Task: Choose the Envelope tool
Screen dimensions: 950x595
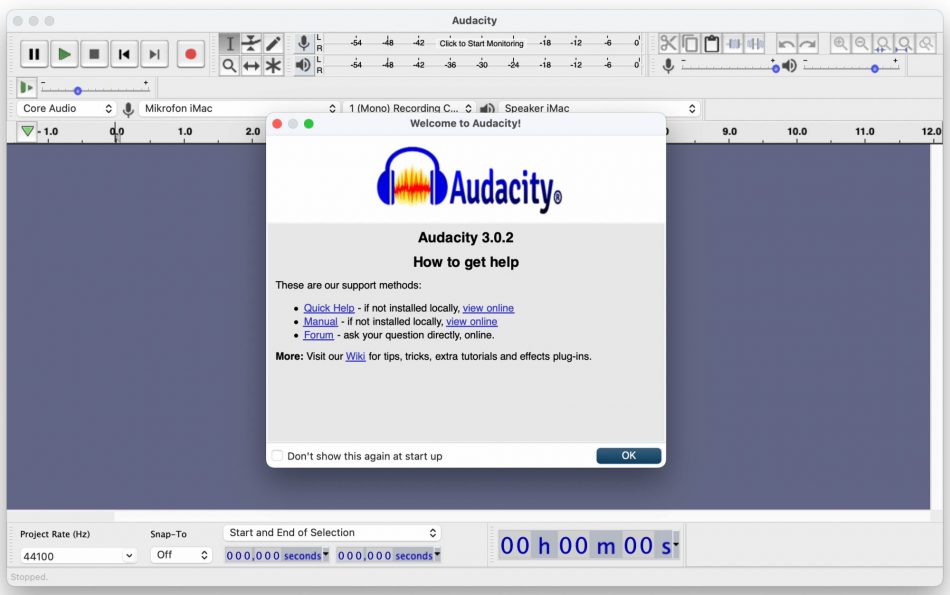Action: pyautogui.click(x=251, y=44)
